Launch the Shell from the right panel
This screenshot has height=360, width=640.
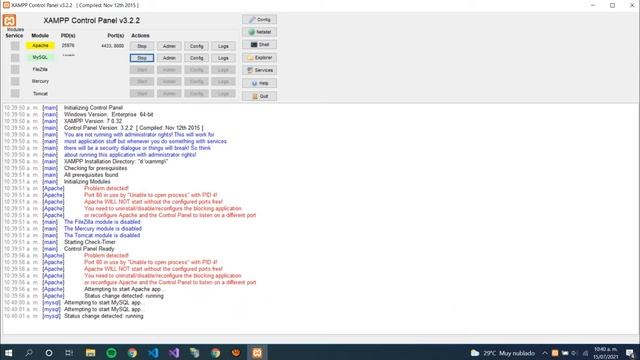coord(260,44)
